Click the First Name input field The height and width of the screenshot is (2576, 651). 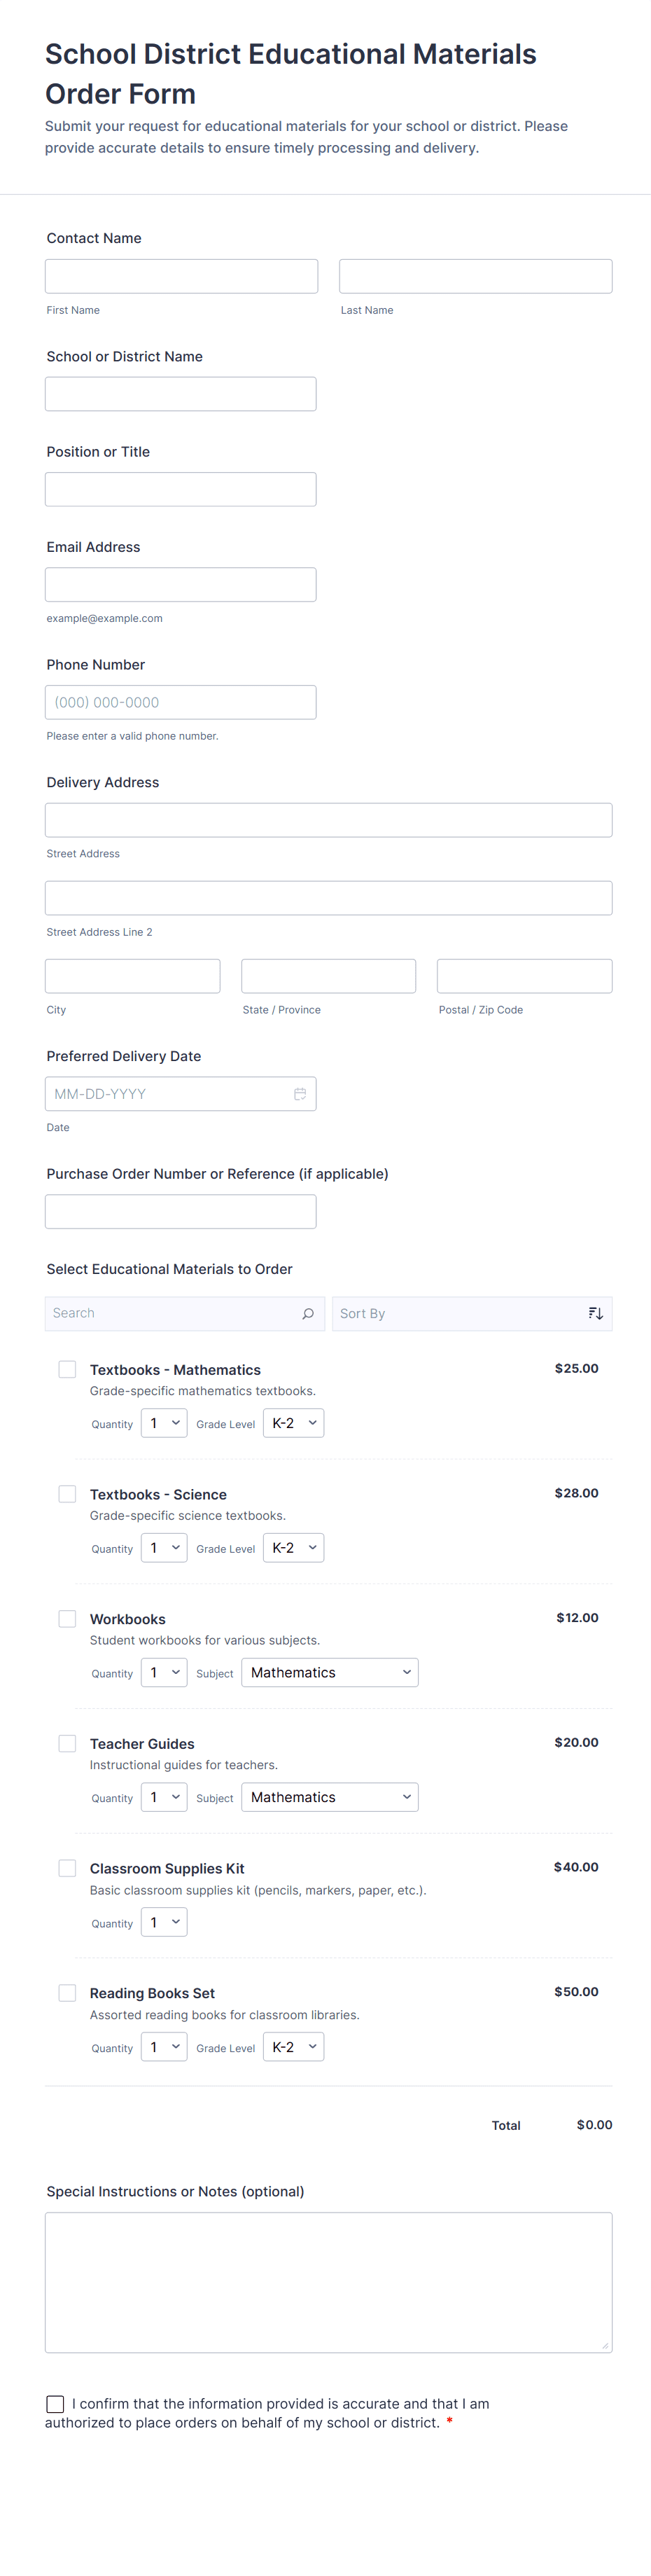point(181,277)
